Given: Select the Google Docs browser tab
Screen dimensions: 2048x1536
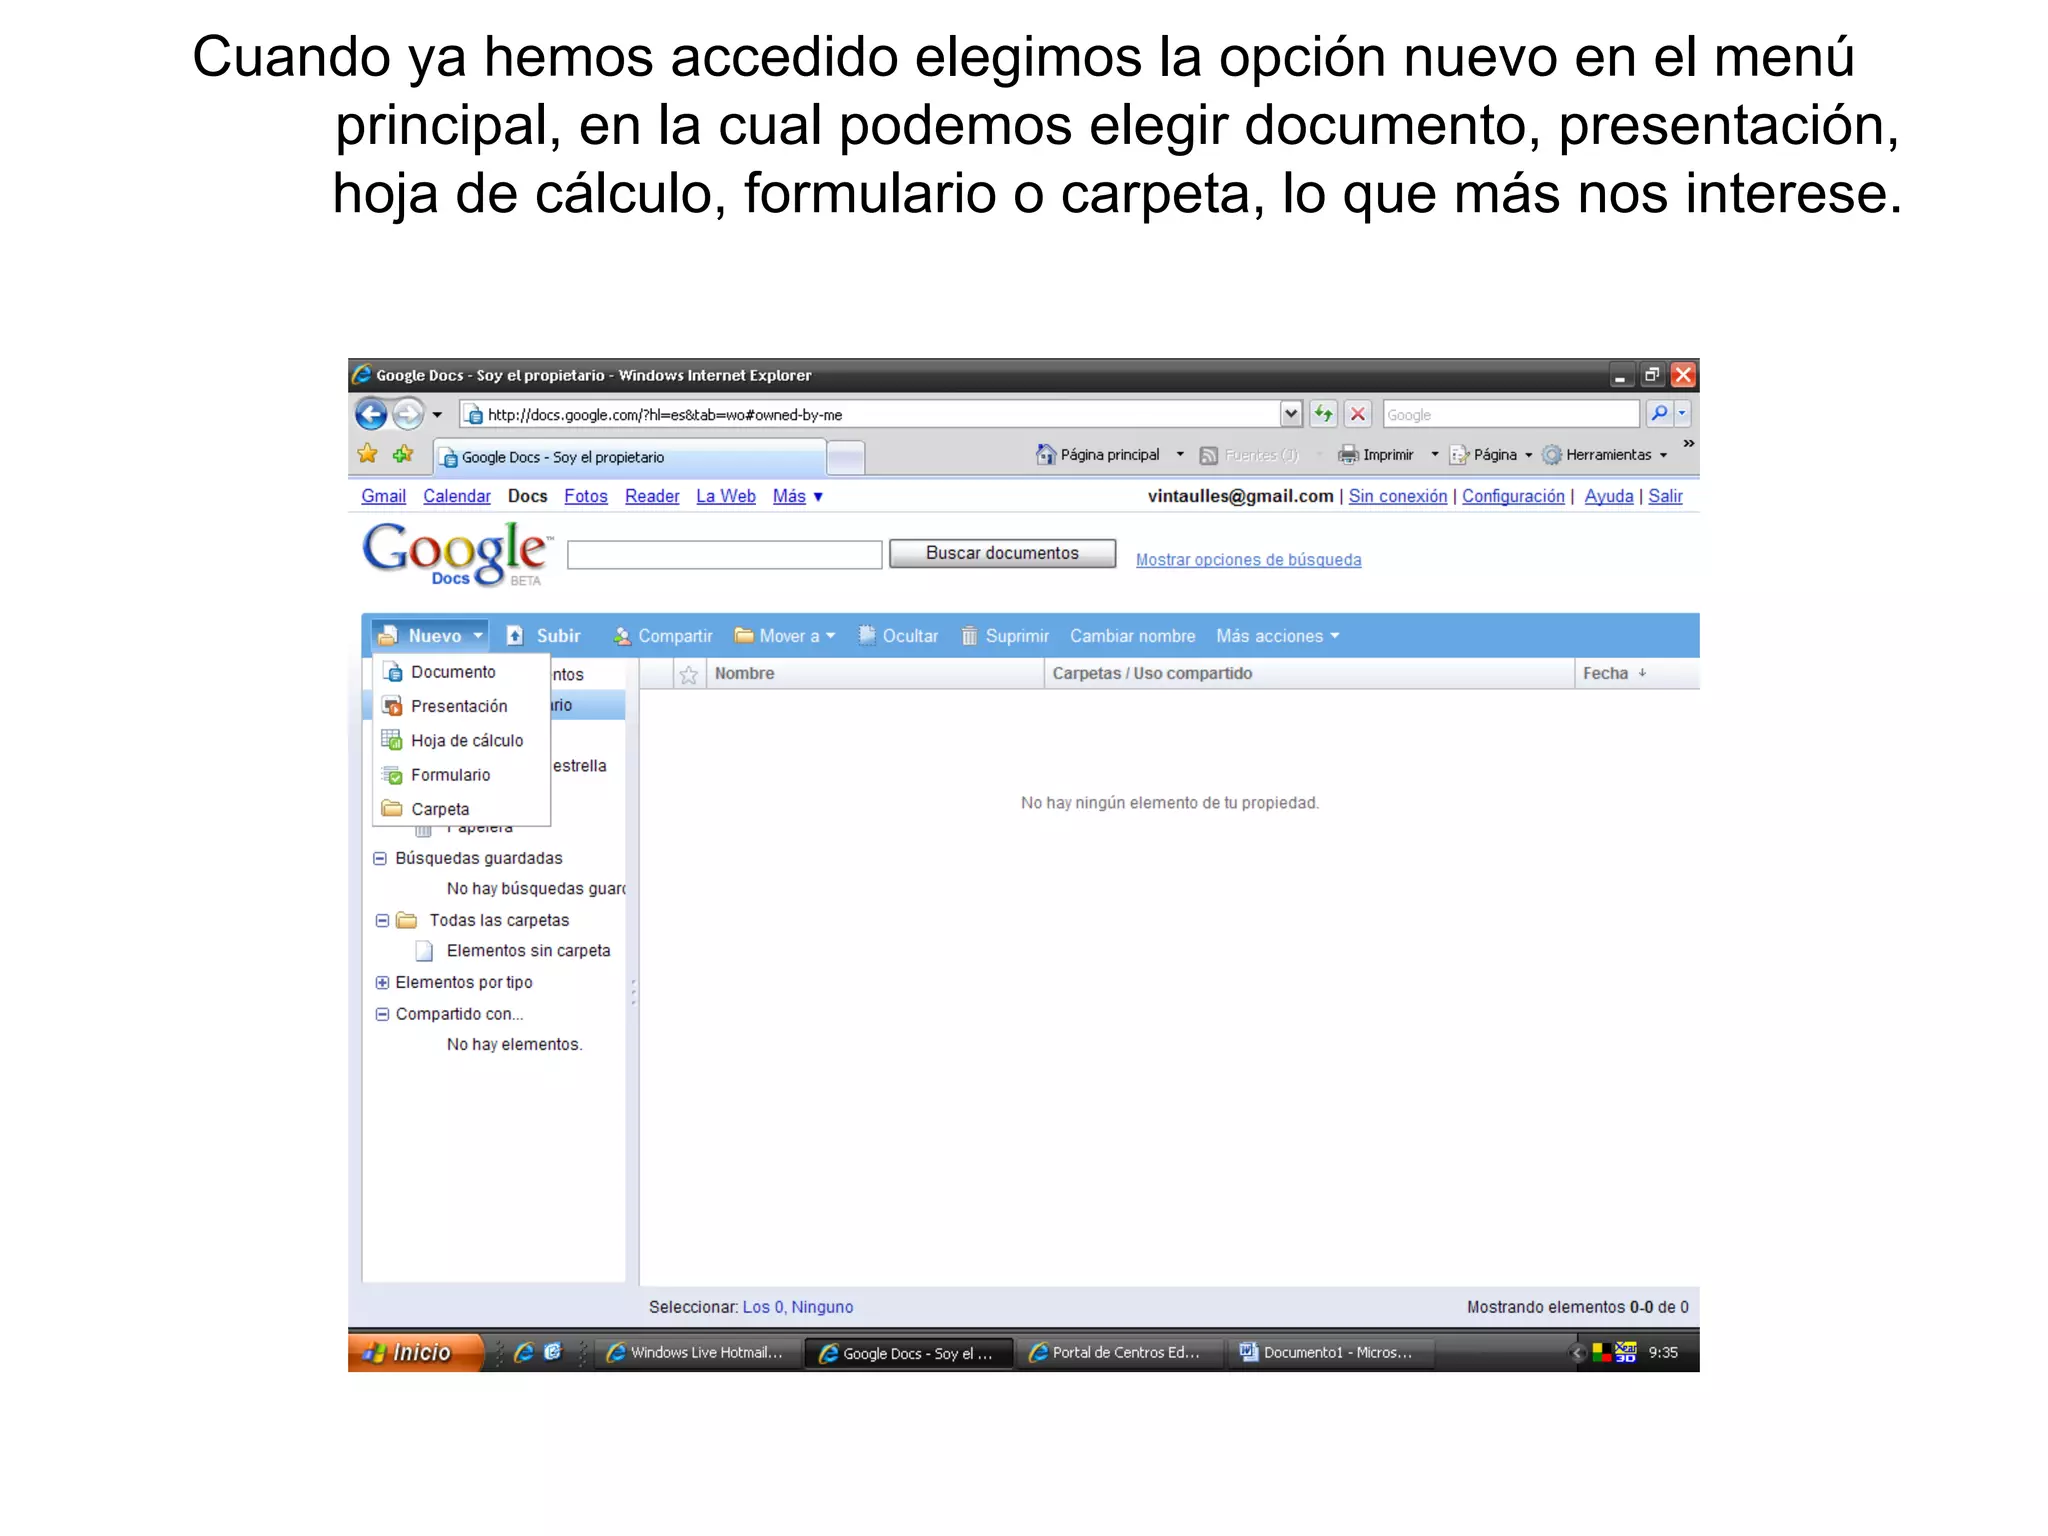Looking at the screenshot, I should click(x=630, y=457).
